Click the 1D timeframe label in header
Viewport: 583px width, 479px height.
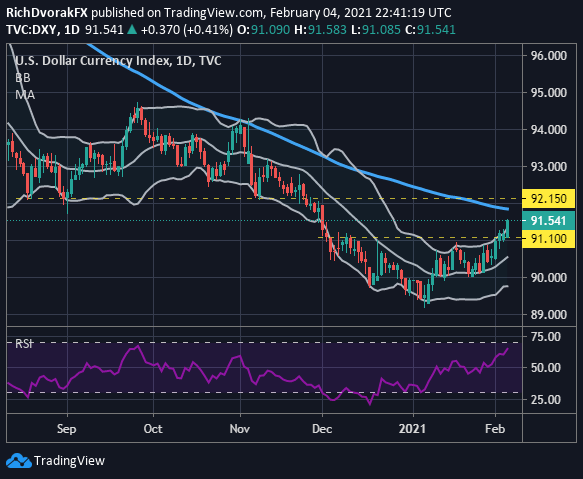click(x=72, y=30)
